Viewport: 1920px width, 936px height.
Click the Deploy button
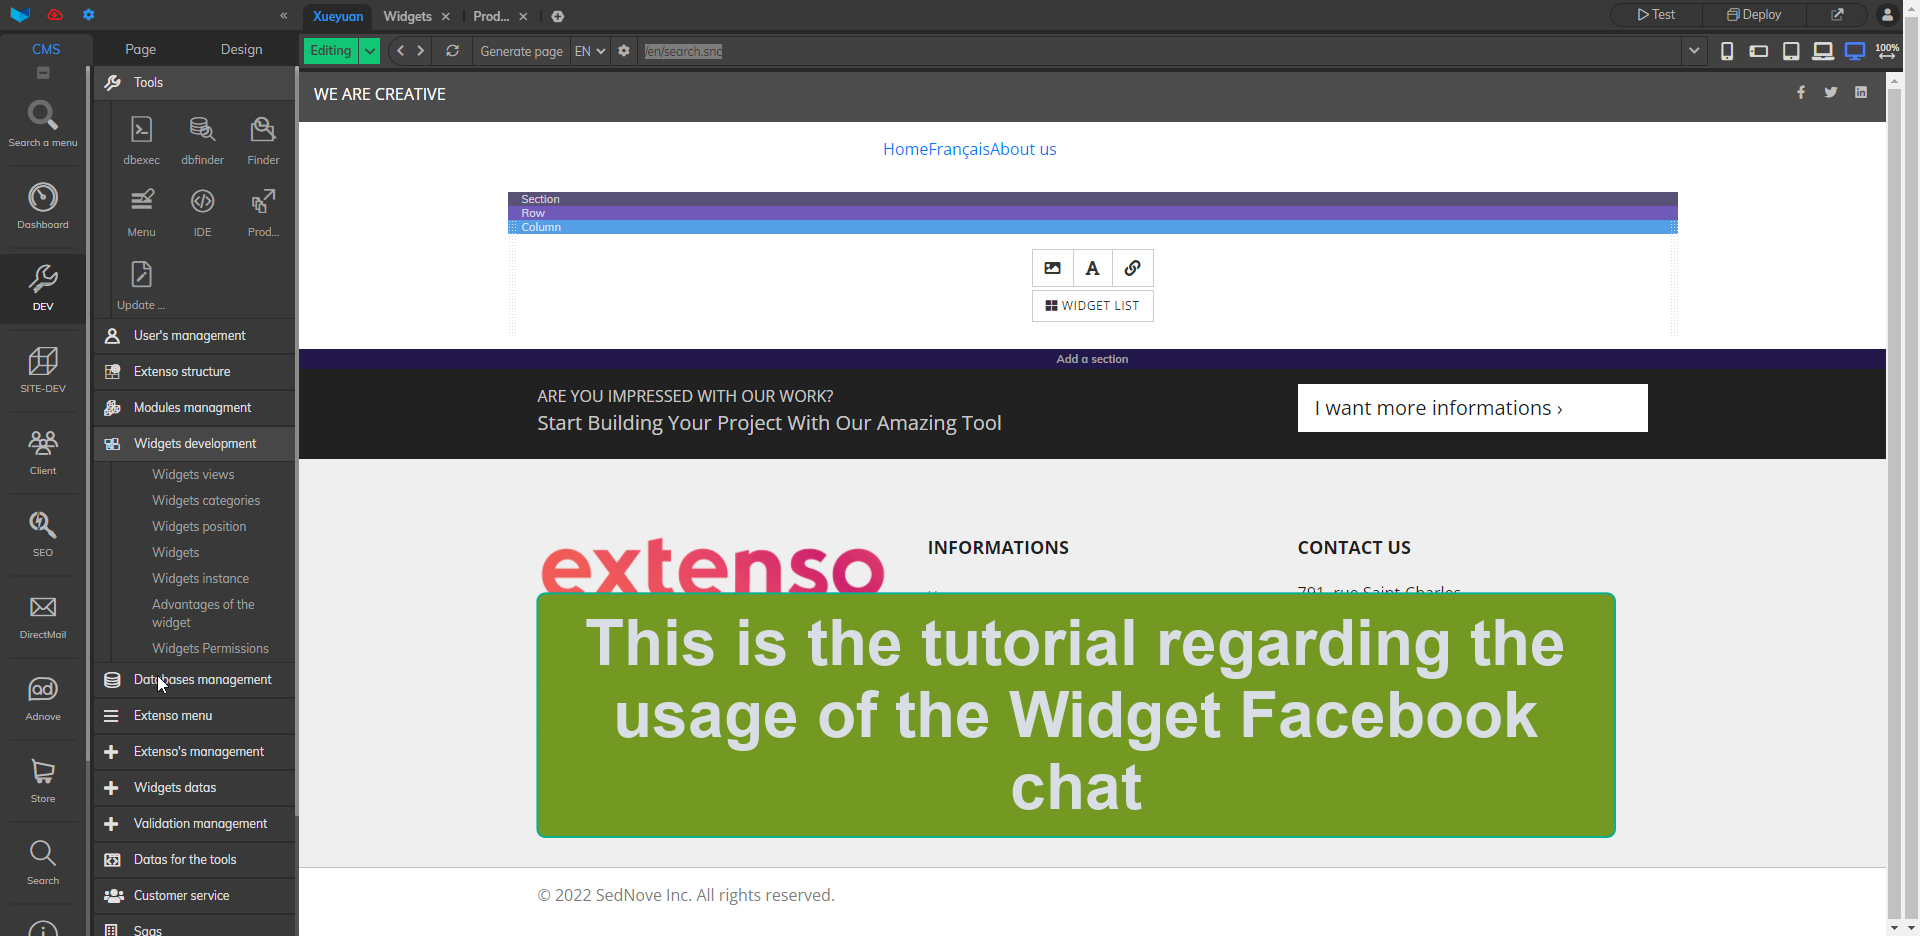pyautogui.click(x=1754, y=15)
